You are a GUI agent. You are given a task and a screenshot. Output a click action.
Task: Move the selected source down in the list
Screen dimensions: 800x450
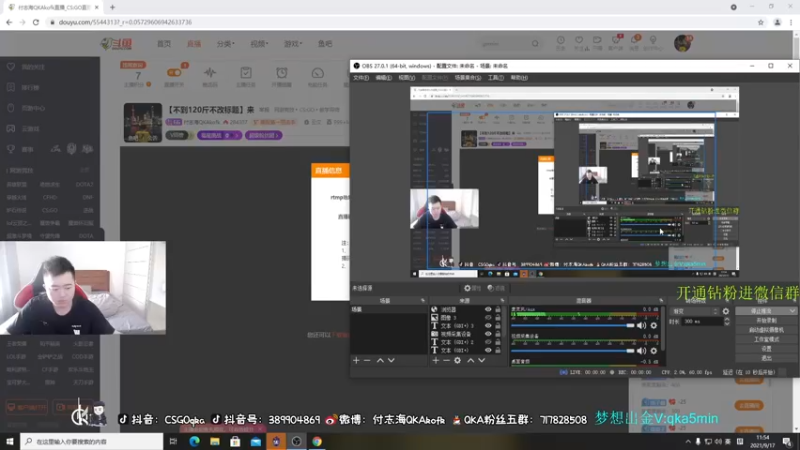tap(482, 361)
